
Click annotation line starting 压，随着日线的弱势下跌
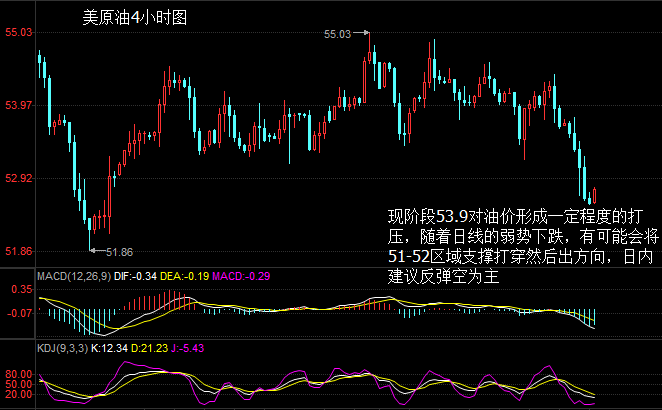click(523, 236)
